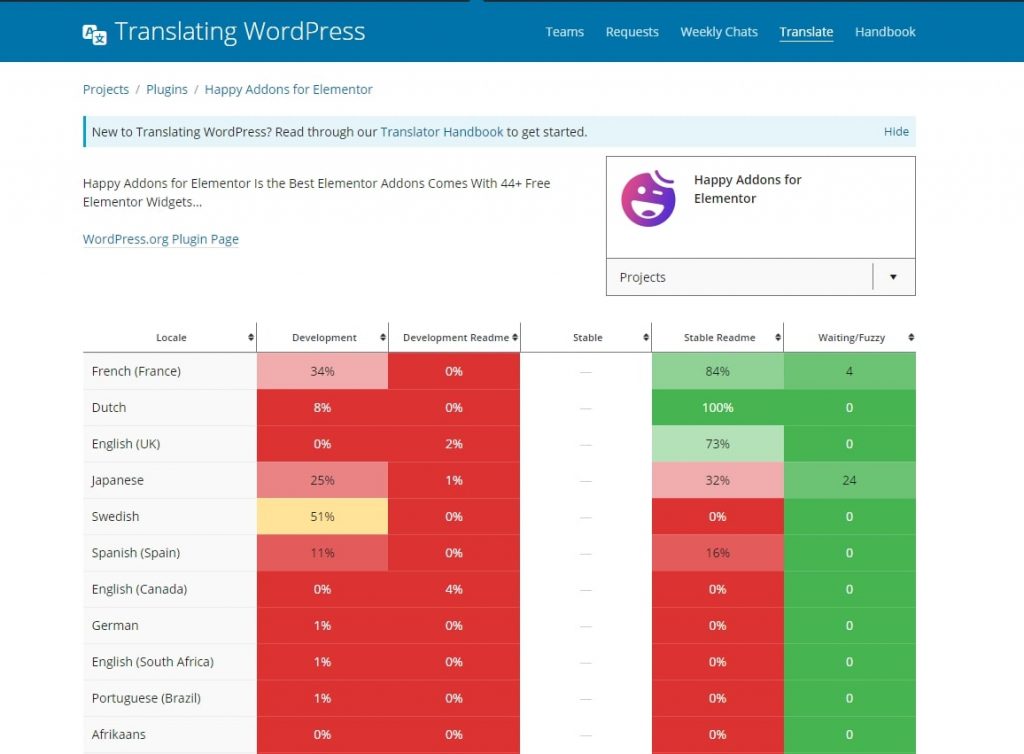Open the Teams menu item
Image resolution: width=1024 pixels, height=754 pixels.
coord(565,32)
